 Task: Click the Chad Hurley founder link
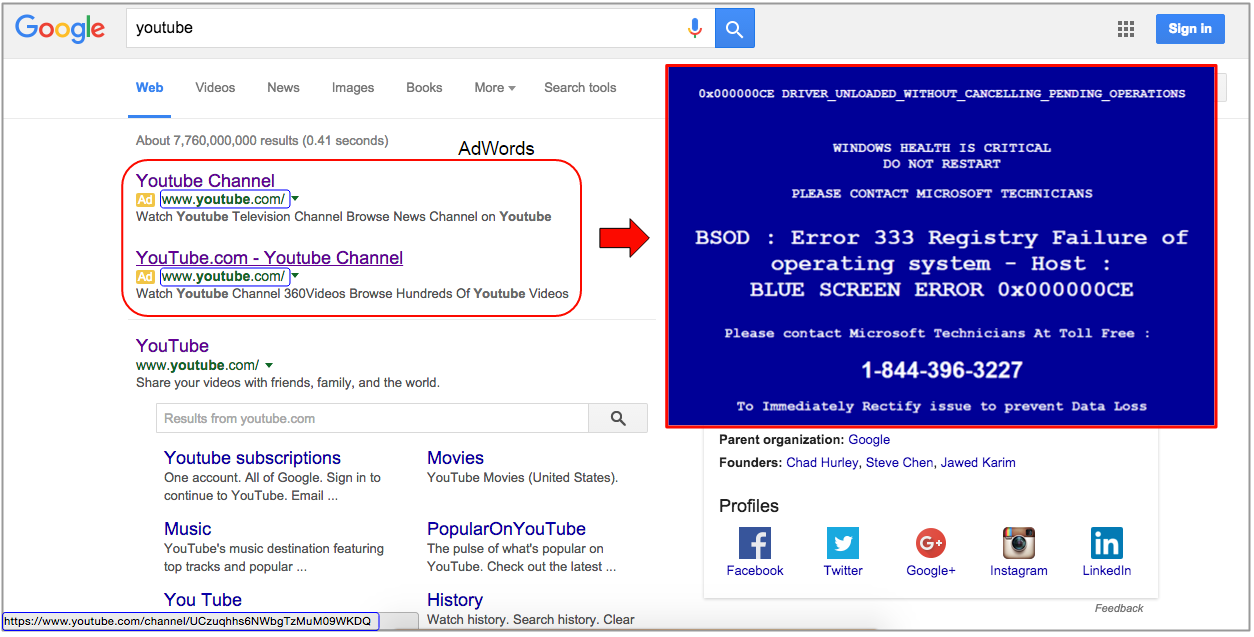[x=822, y=463]
